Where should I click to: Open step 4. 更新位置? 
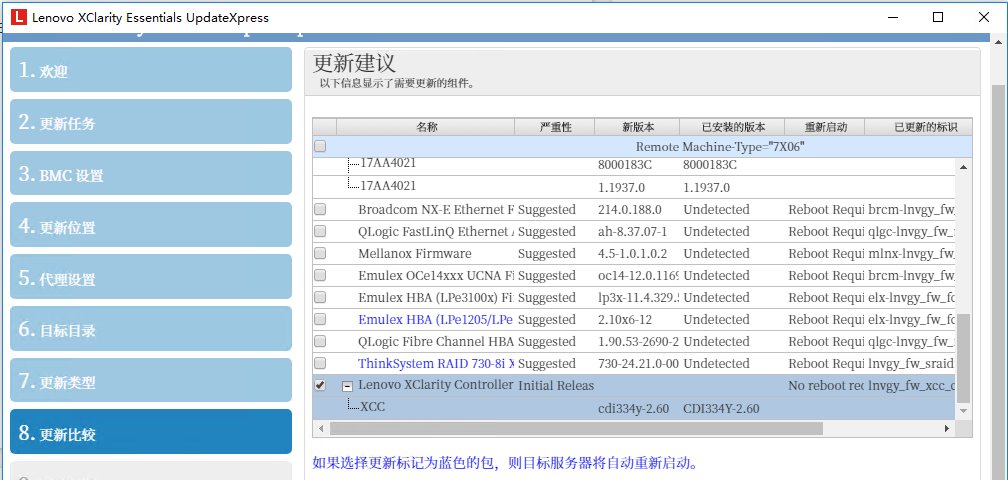150,226
